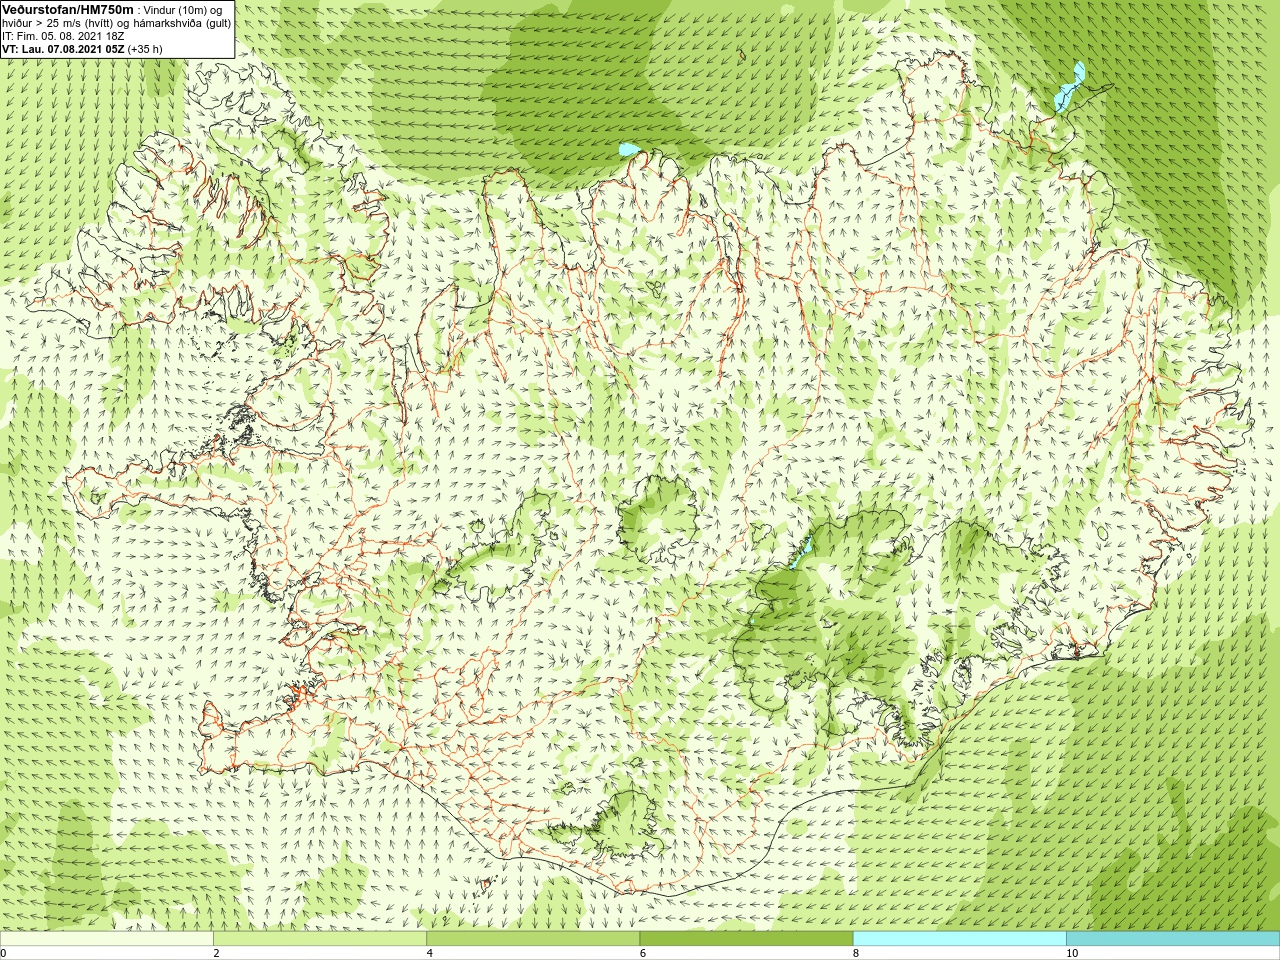Click the legend scale label '2'

216,953
